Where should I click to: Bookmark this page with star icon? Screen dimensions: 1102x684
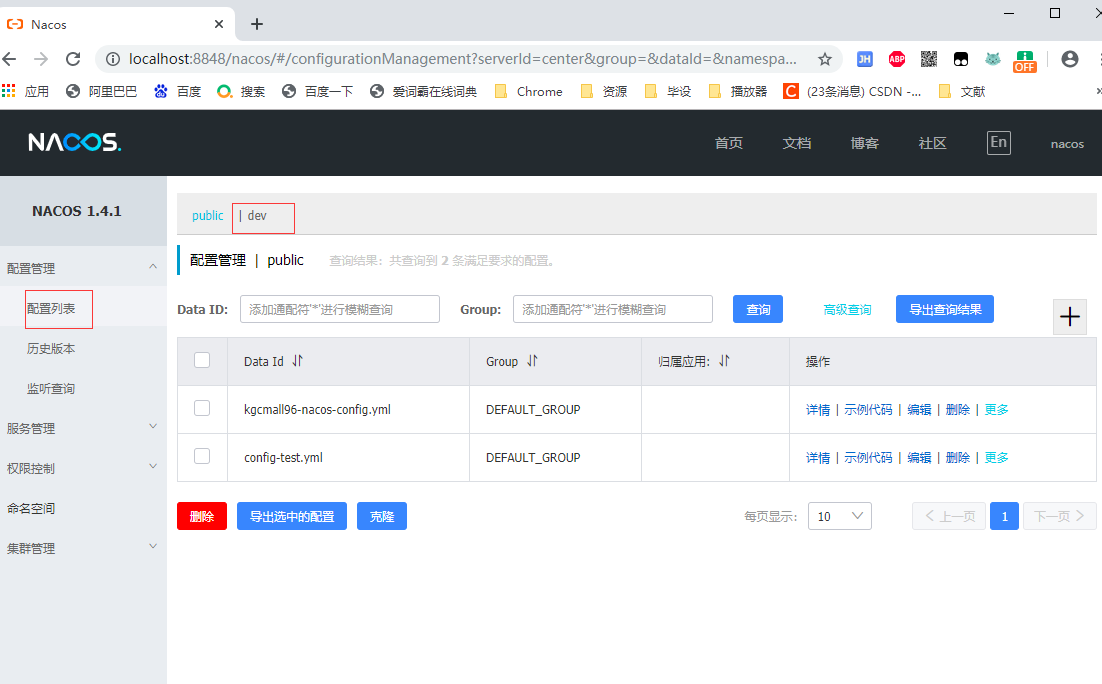pyautogui.click(x=825, y=59)
